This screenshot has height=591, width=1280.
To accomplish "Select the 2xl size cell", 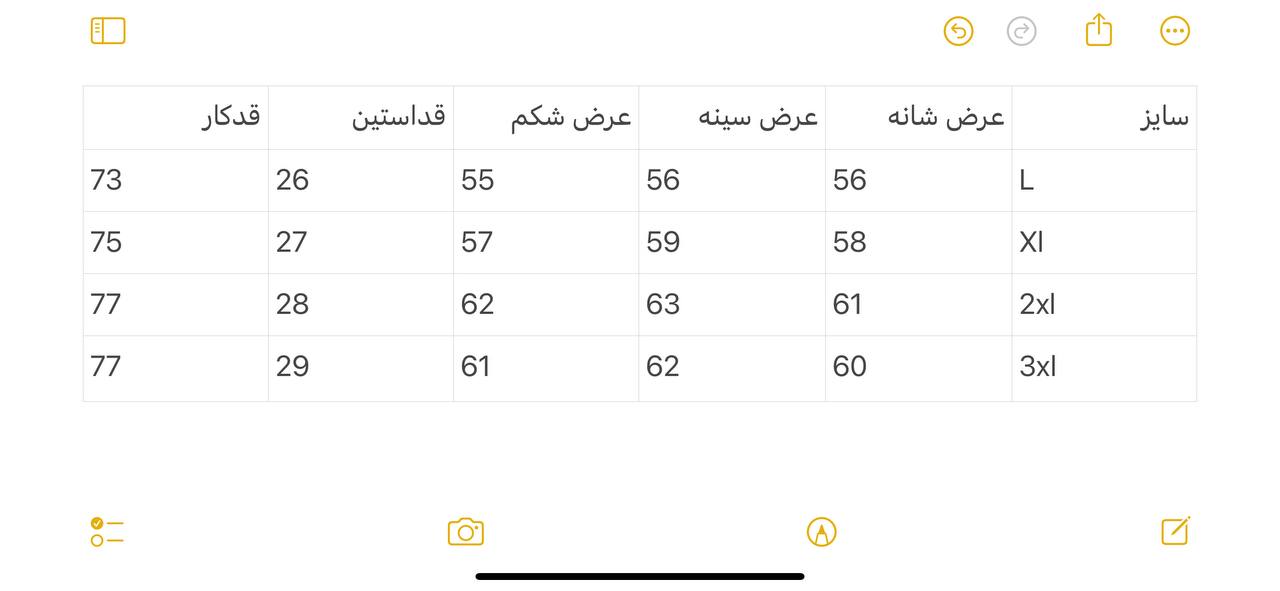I will pyautogui.click(x=1104, y=305).
